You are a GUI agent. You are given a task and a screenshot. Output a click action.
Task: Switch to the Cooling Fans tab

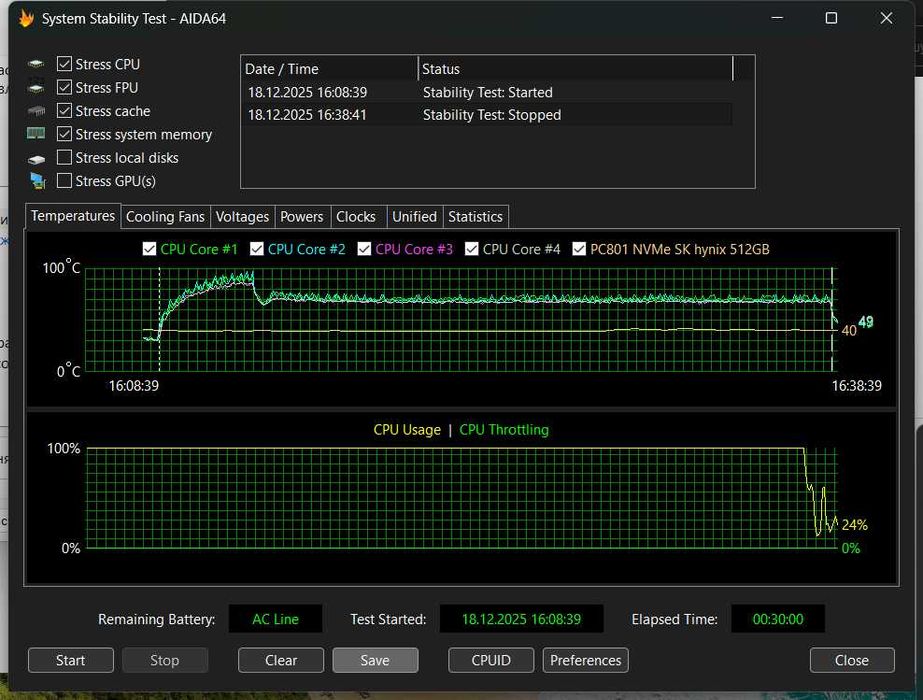click(165, 217)
